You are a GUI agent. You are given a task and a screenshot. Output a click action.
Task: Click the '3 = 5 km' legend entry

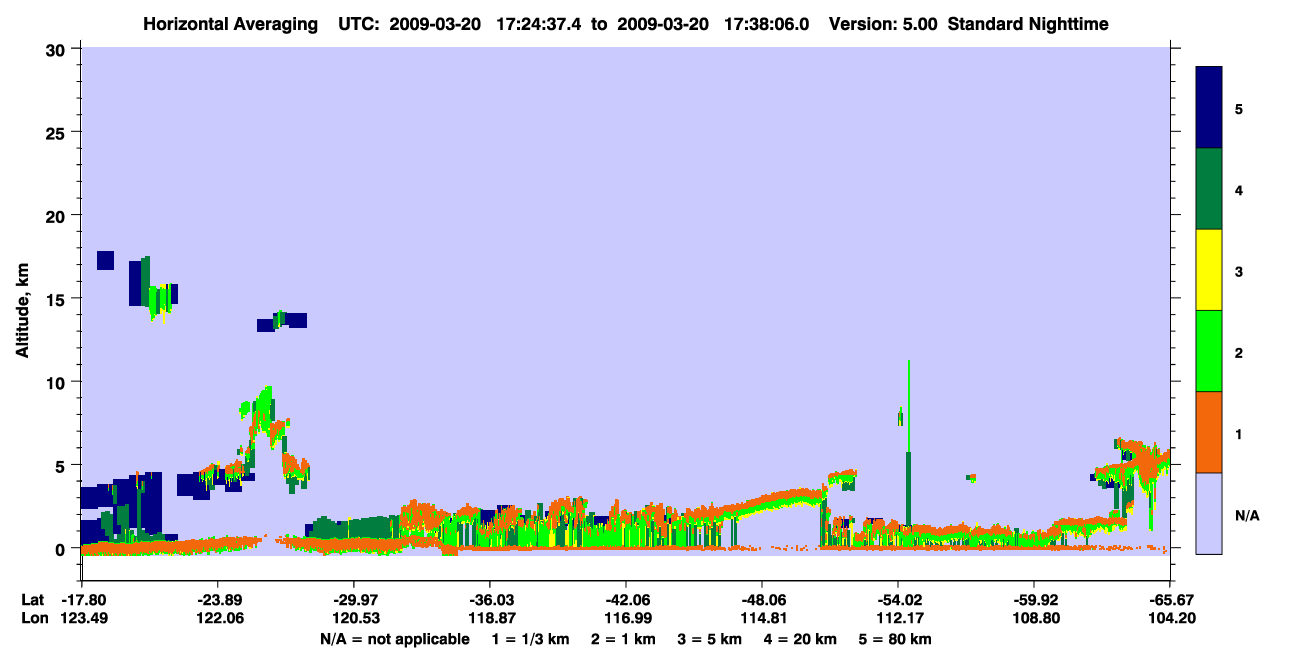pos(709,639)
